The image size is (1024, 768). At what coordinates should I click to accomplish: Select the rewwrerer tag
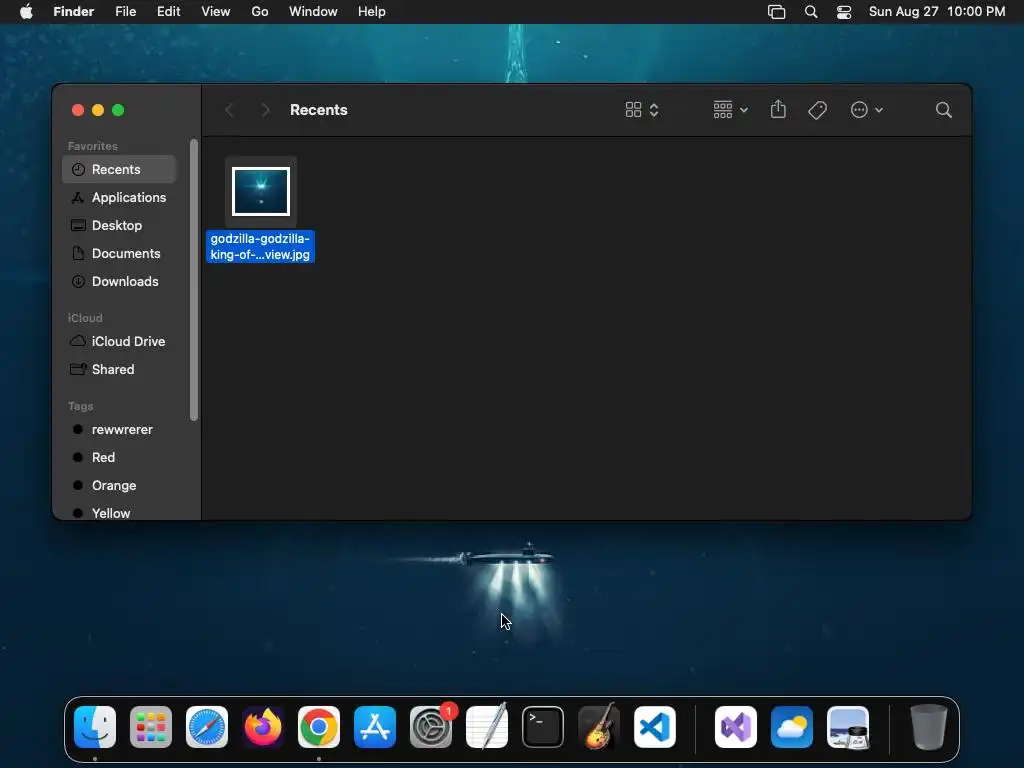119,430
